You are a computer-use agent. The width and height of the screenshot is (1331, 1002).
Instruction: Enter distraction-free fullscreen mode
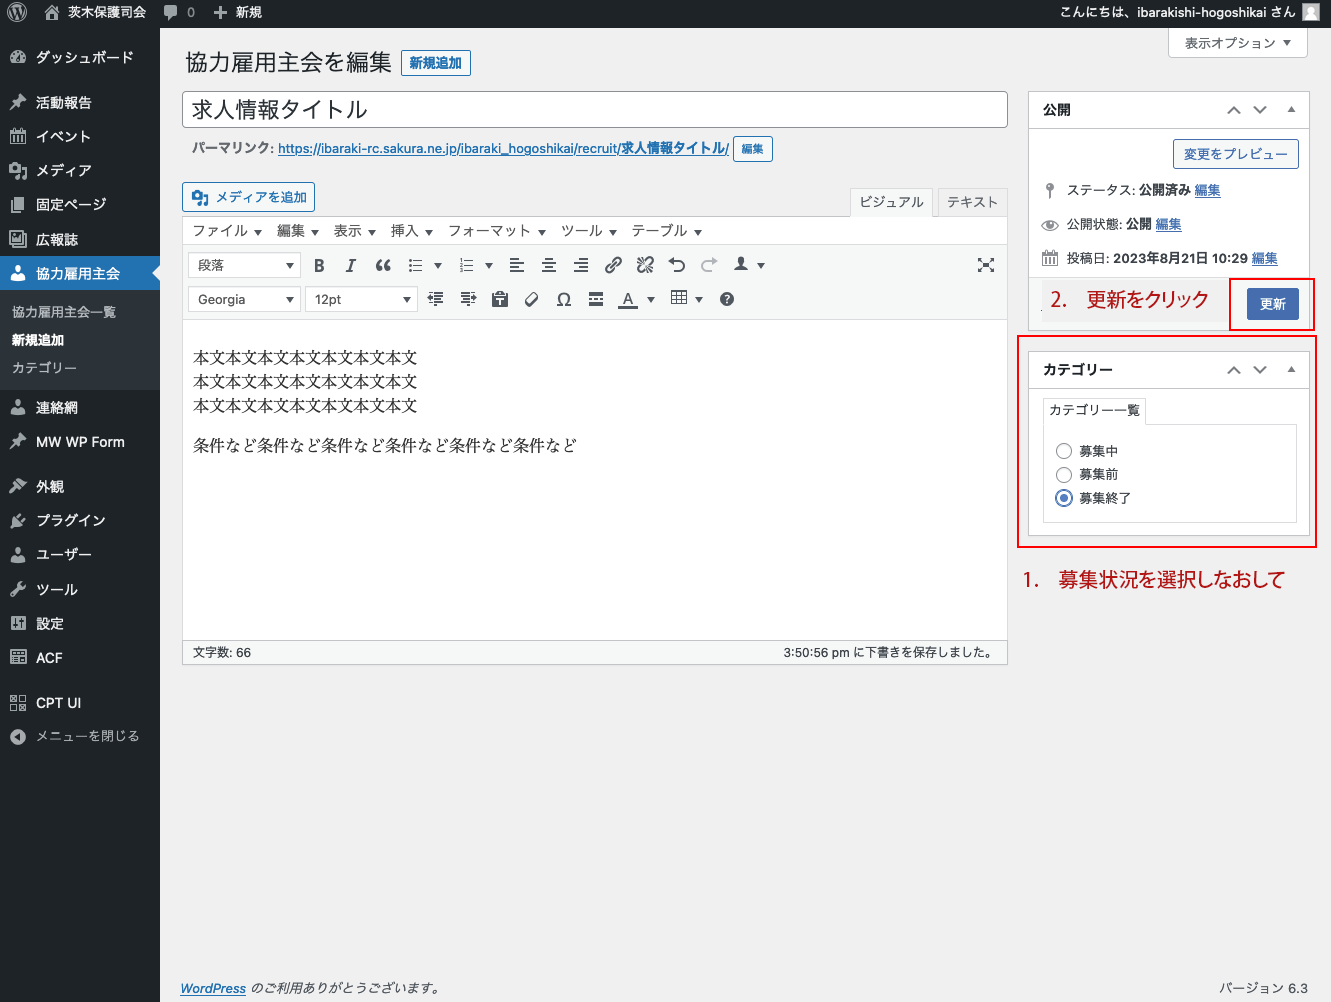(x=986, y=264)
